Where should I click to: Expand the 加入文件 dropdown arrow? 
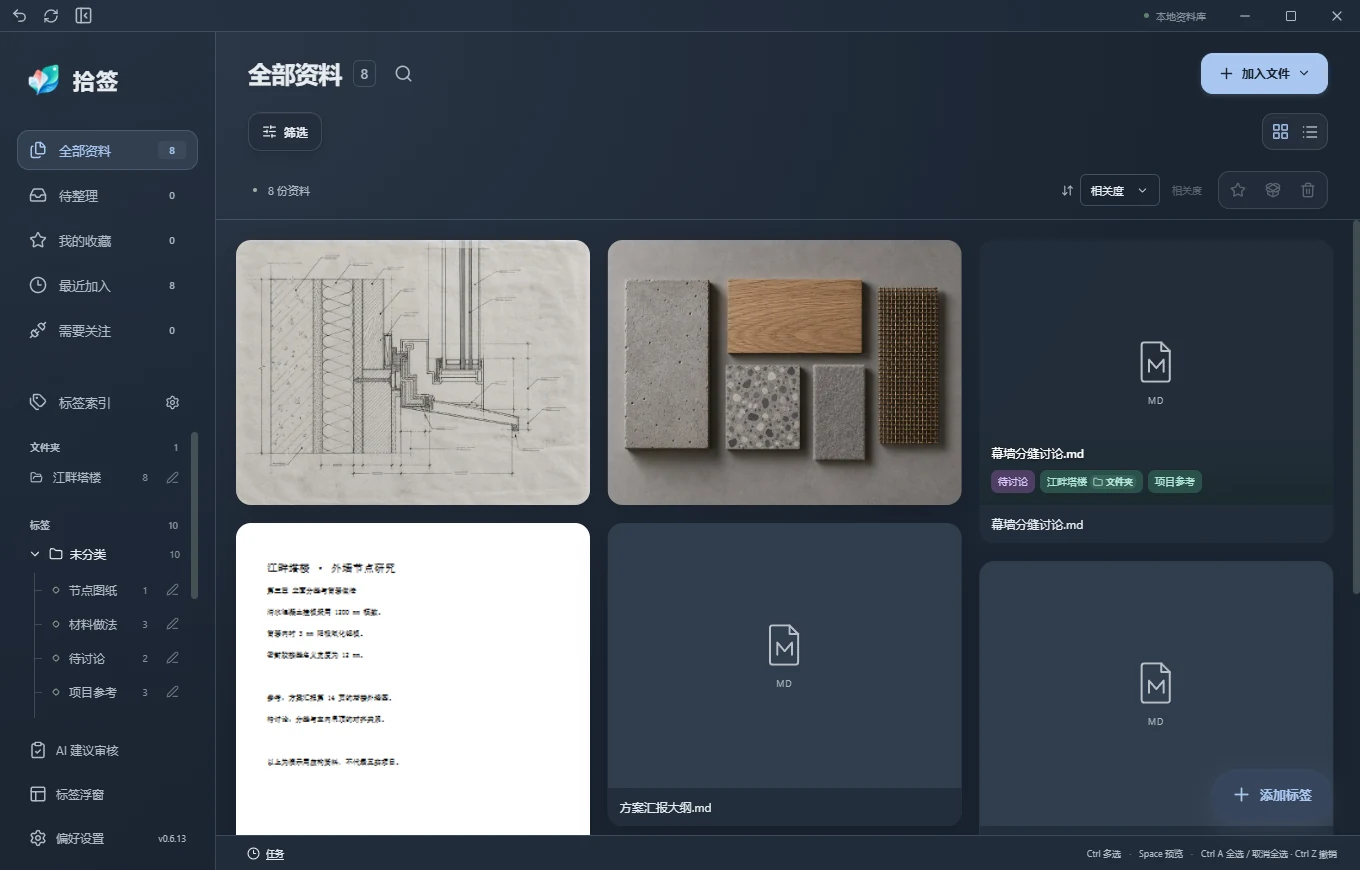click(x=1304, y=73)
